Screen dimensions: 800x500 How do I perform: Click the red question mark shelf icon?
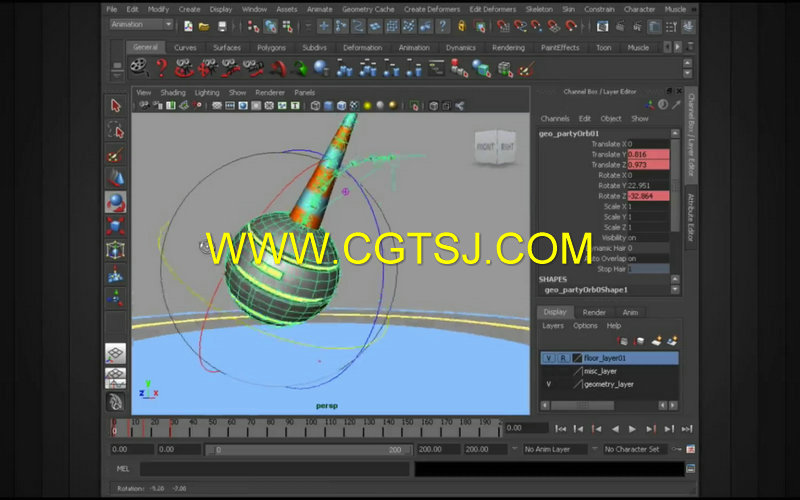point(161,68)
